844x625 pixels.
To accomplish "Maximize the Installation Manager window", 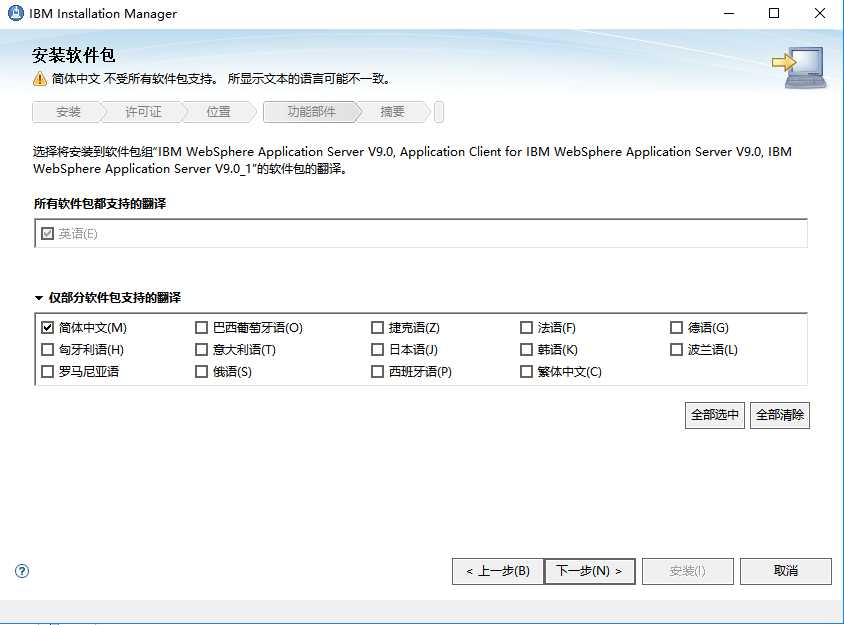I will (x=774, y=13).
